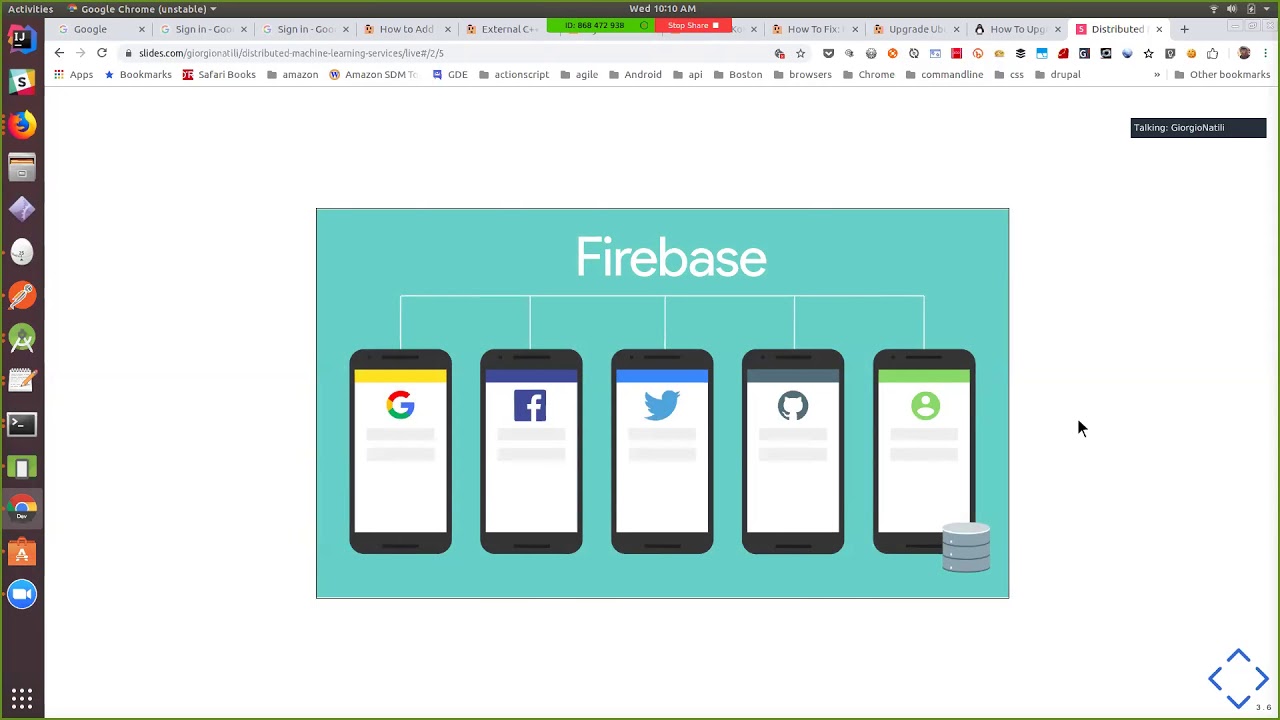Reload the slides.com page
Screen dimensions: 1280x720
pos(101,53)
